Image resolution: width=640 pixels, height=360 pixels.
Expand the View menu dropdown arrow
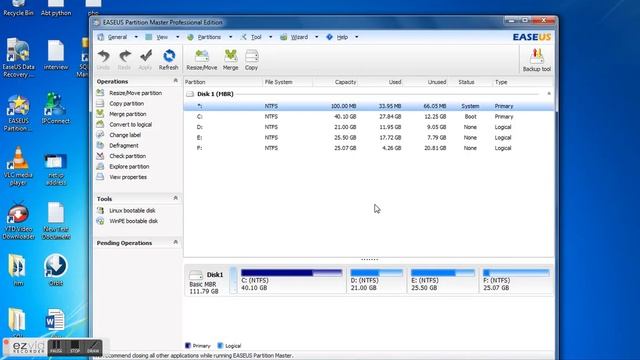(178, 37)
